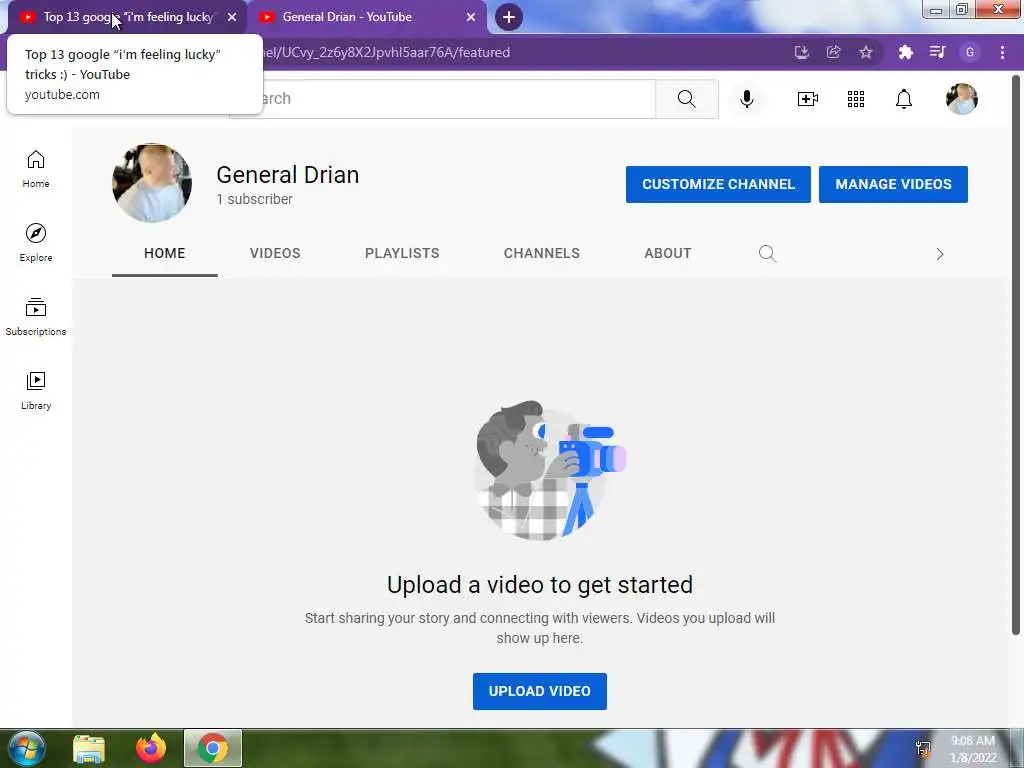
Task: Open the YouTube apps grid icon
Action: (x=856, y=99)
